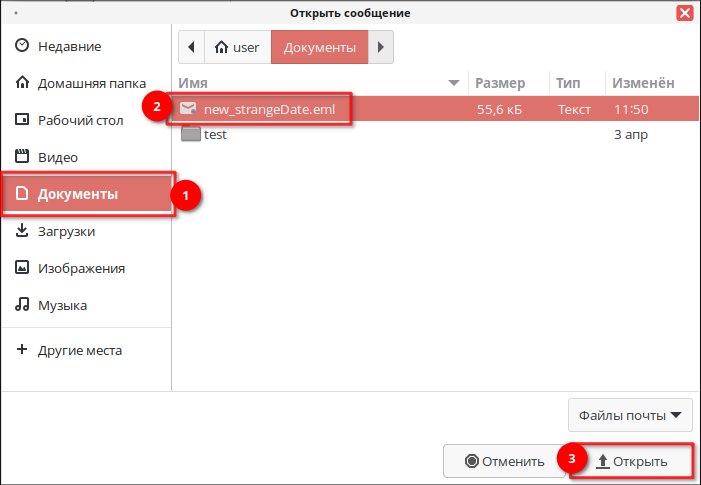
Task: Click the Recent clock icon in sidebar
Action: (x=22, y=47)
